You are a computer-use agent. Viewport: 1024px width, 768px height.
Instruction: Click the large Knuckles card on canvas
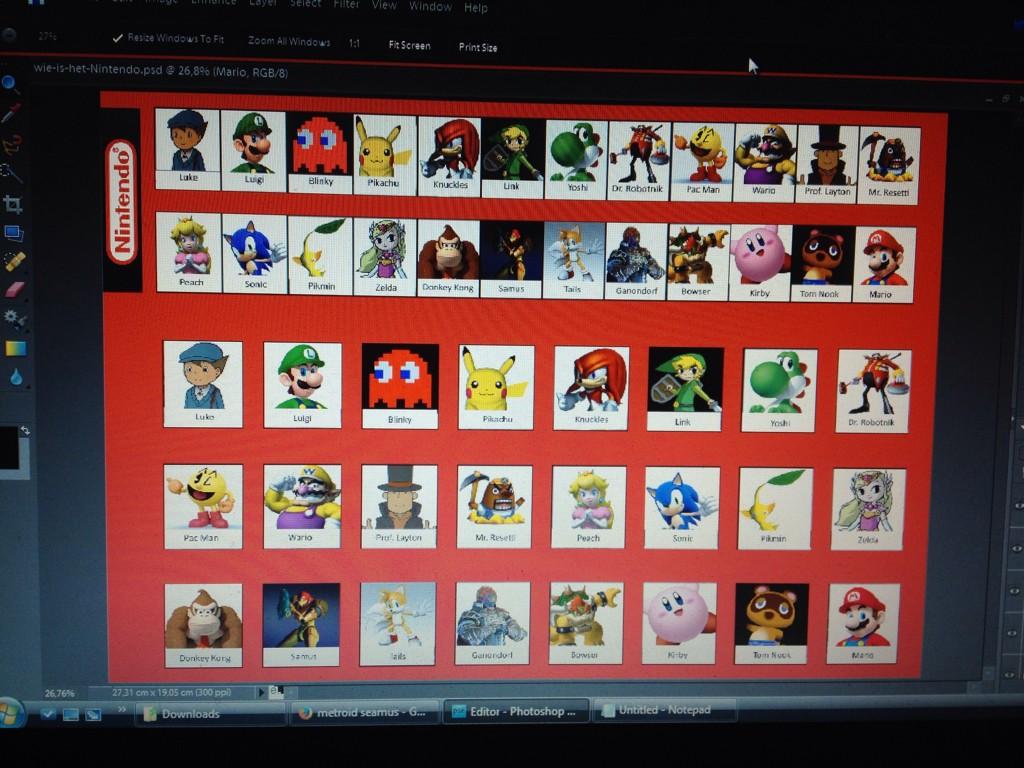point(591,389)
